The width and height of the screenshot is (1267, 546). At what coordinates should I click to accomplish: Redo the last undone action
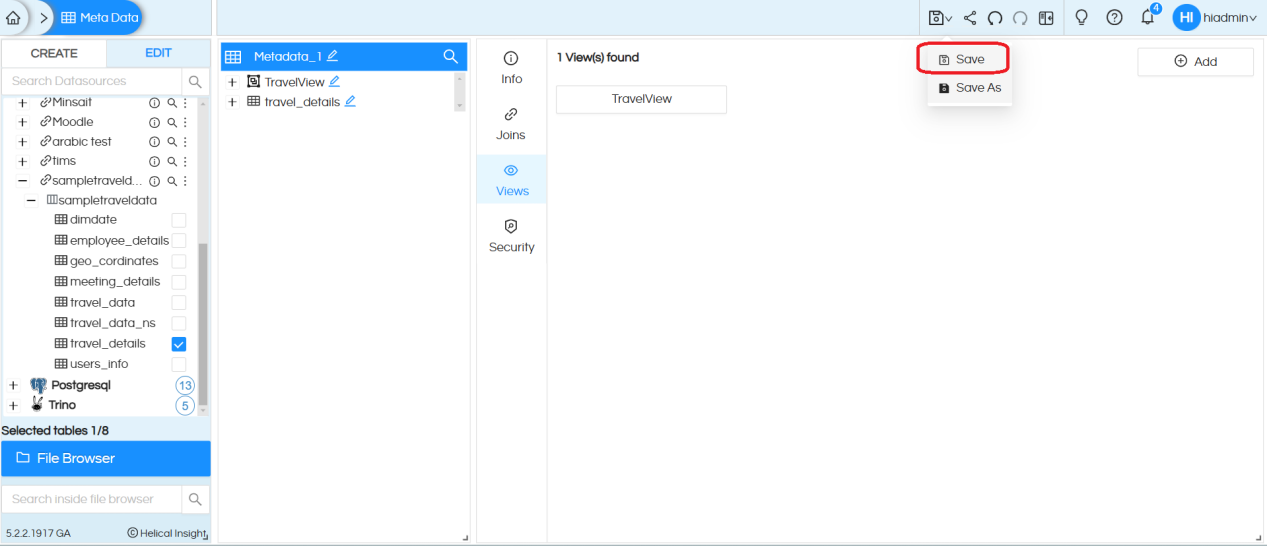point(1020,18)
